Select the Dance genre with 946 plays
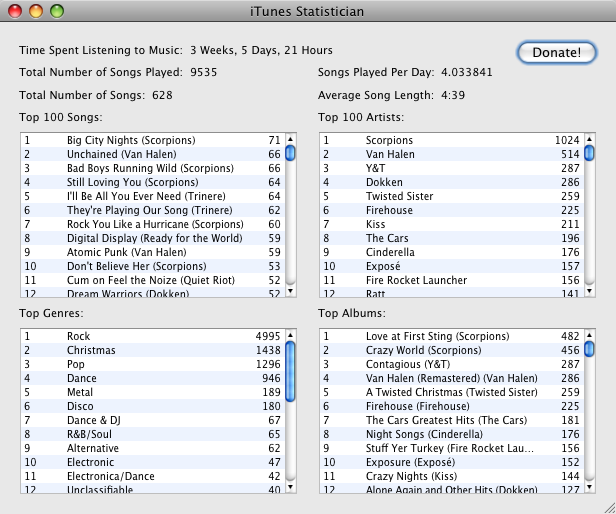 pyautogui.click(x=153, y=378)
